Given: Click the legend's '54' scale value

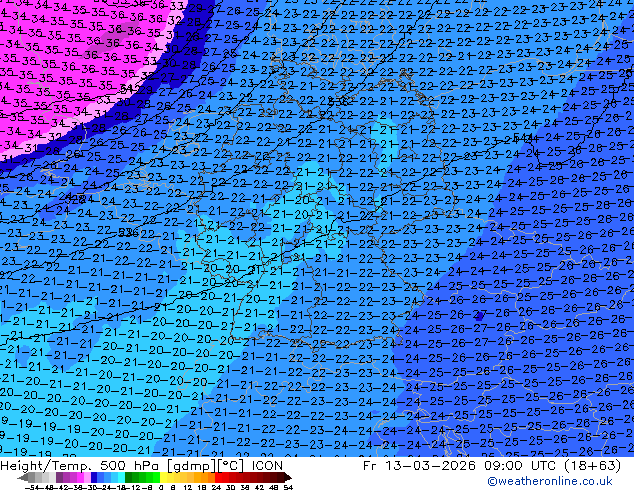Looking at the screenshot, I should [288, 488].
